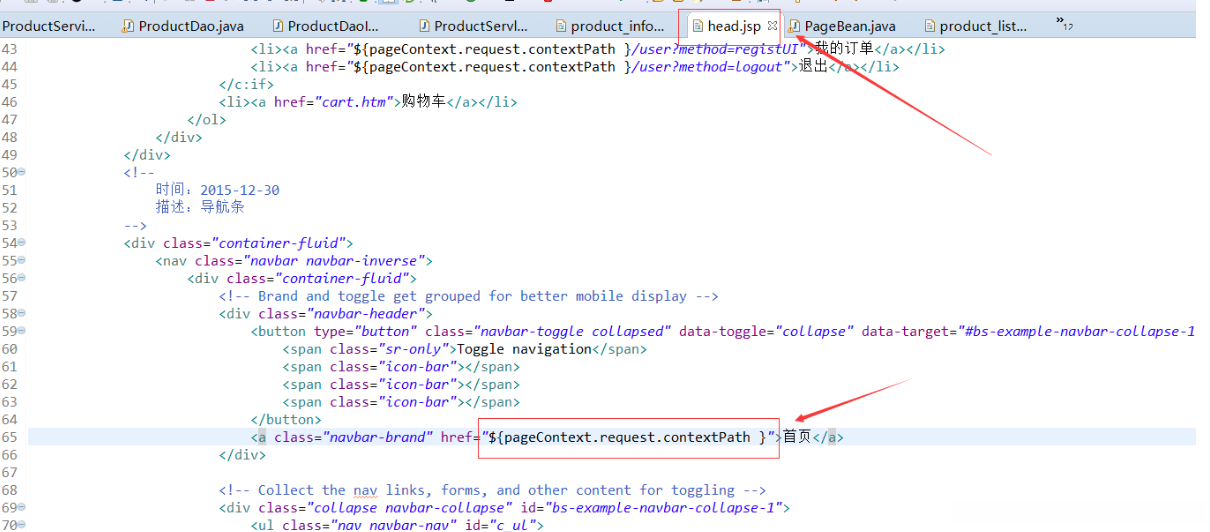Click the </button> closing tag on line 64
Screen dimensions: 1210x532
point(286,420)
